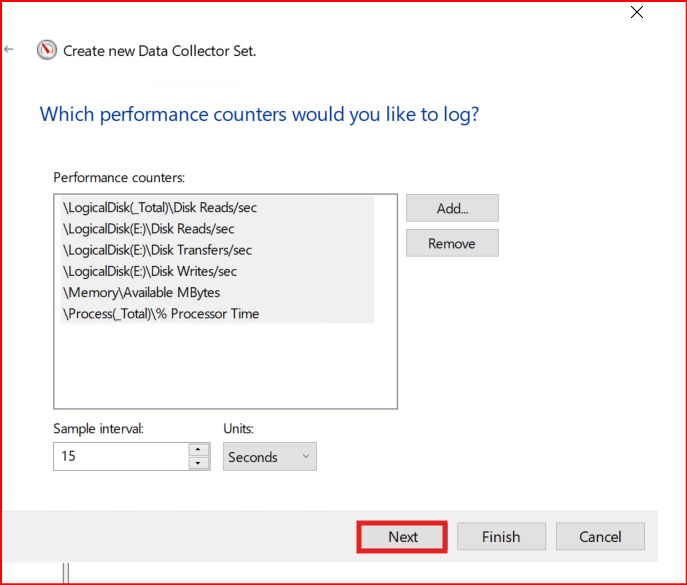
Task: Click the Create new Data Collector Set title
Action: click(x=160, y=50)
